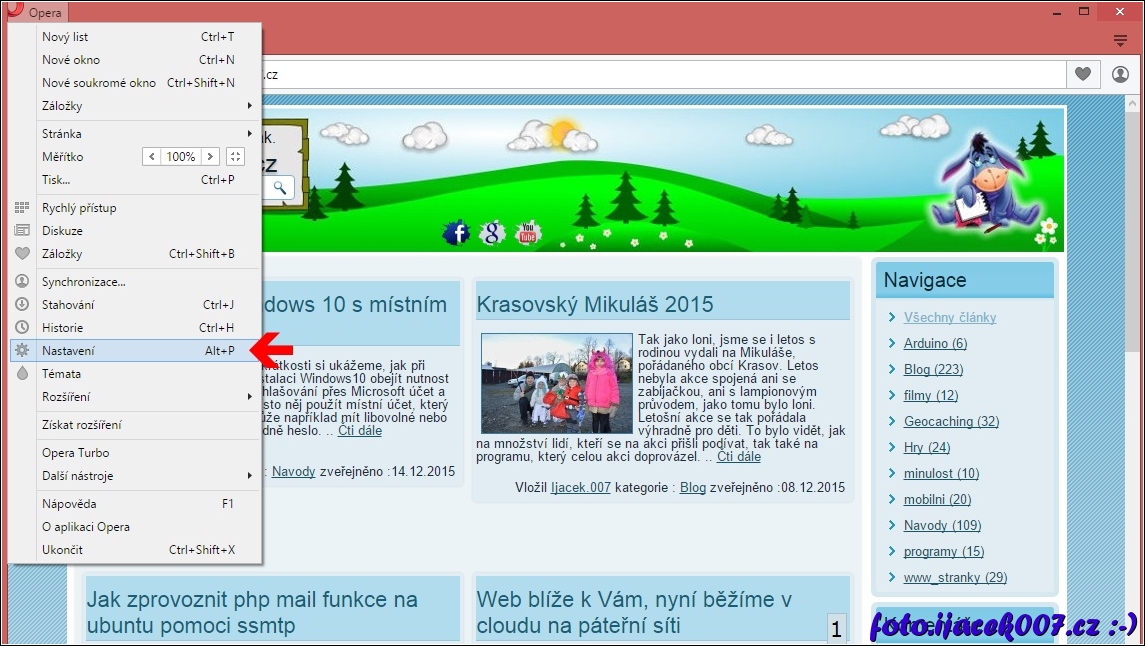The width and height of the screenshot is (1145, 646).
Task: Increase zoom with the right arrow in Měřítko
Action: pyautogui.click(x=210, y=157)
